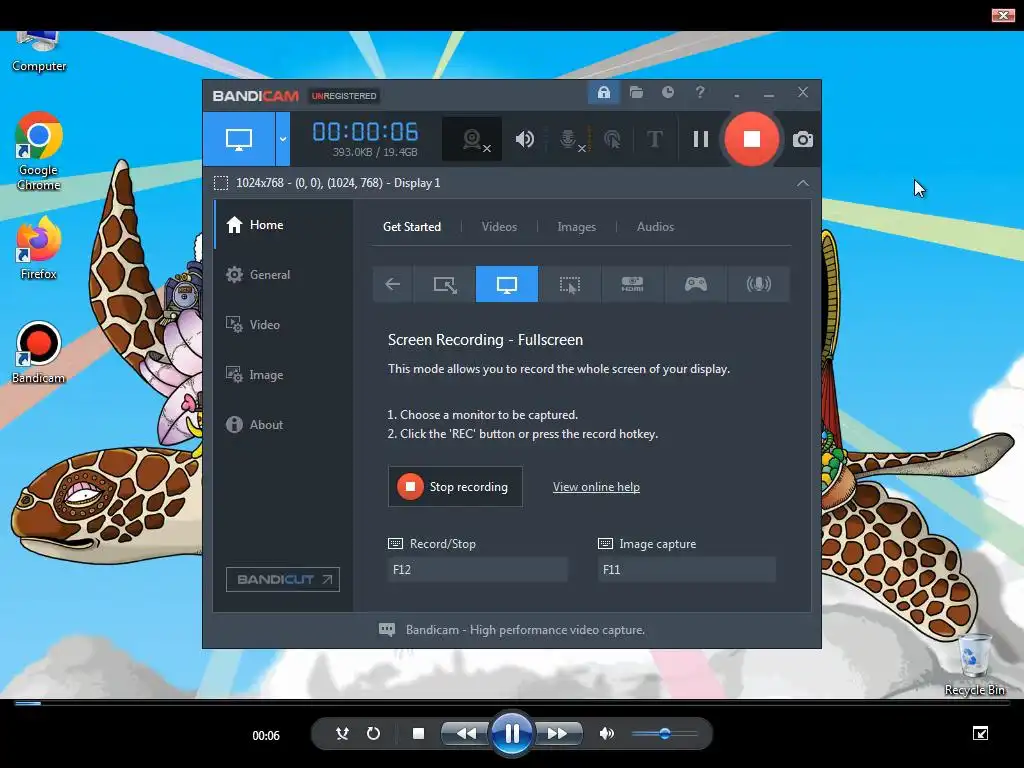Click the Bandicam status message icon
1024x768 pixels.
387,630
